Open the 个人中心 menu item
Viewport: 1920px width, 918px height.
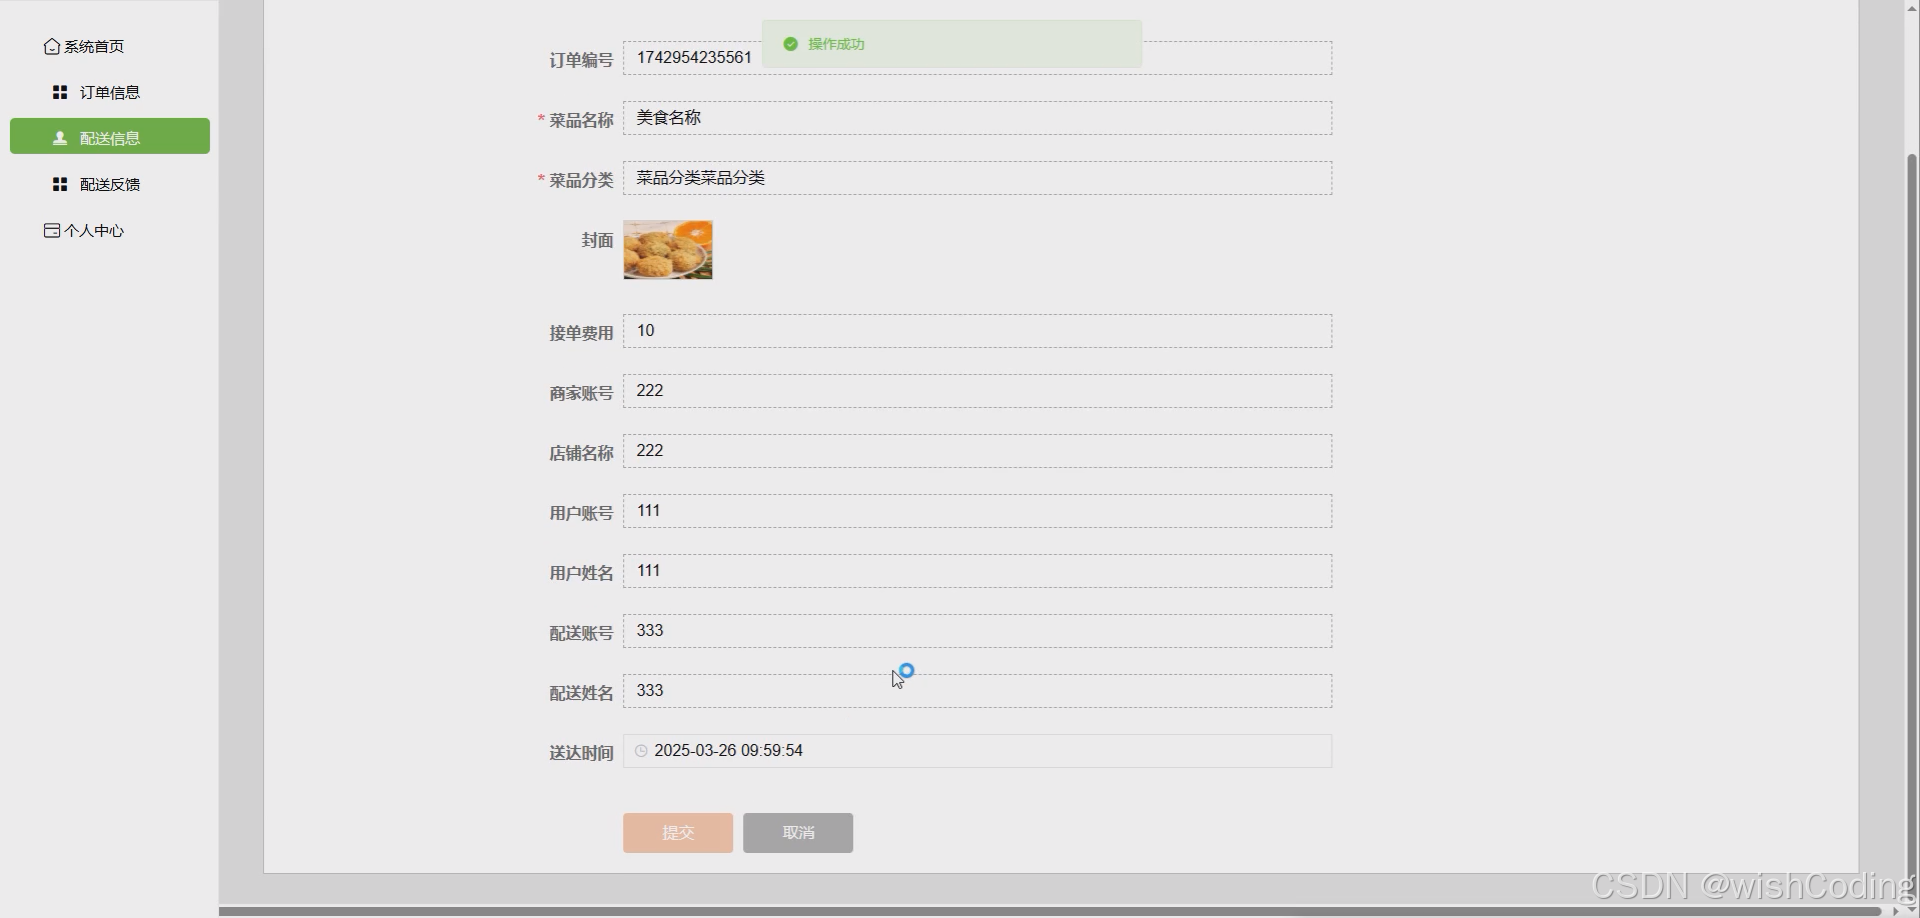point(94,229)
